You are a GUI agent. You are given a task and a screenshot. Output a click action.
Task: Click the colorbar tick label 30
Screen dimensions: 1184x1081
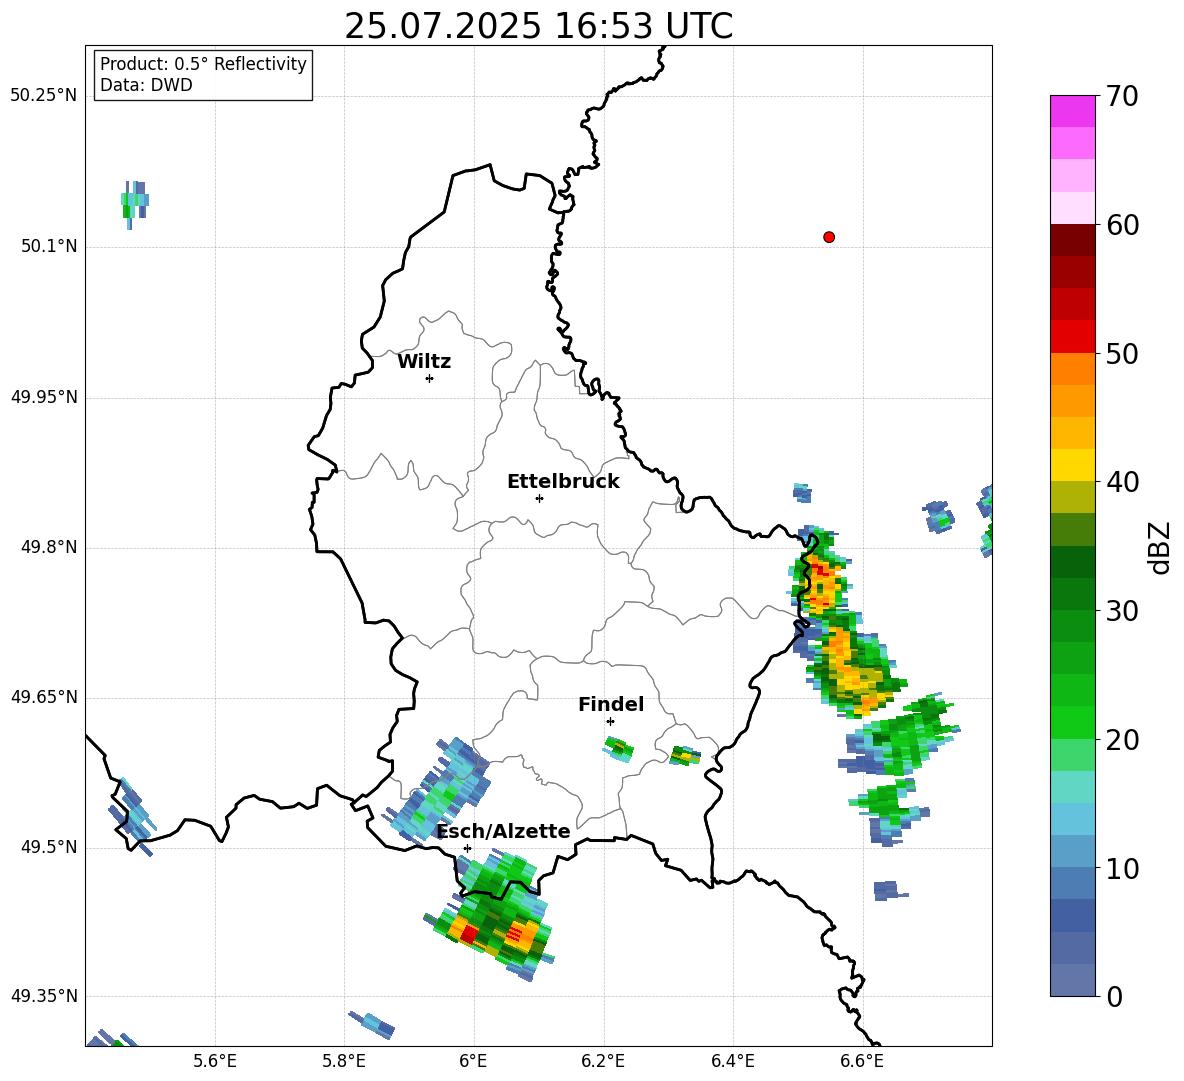coord(1122,611)
